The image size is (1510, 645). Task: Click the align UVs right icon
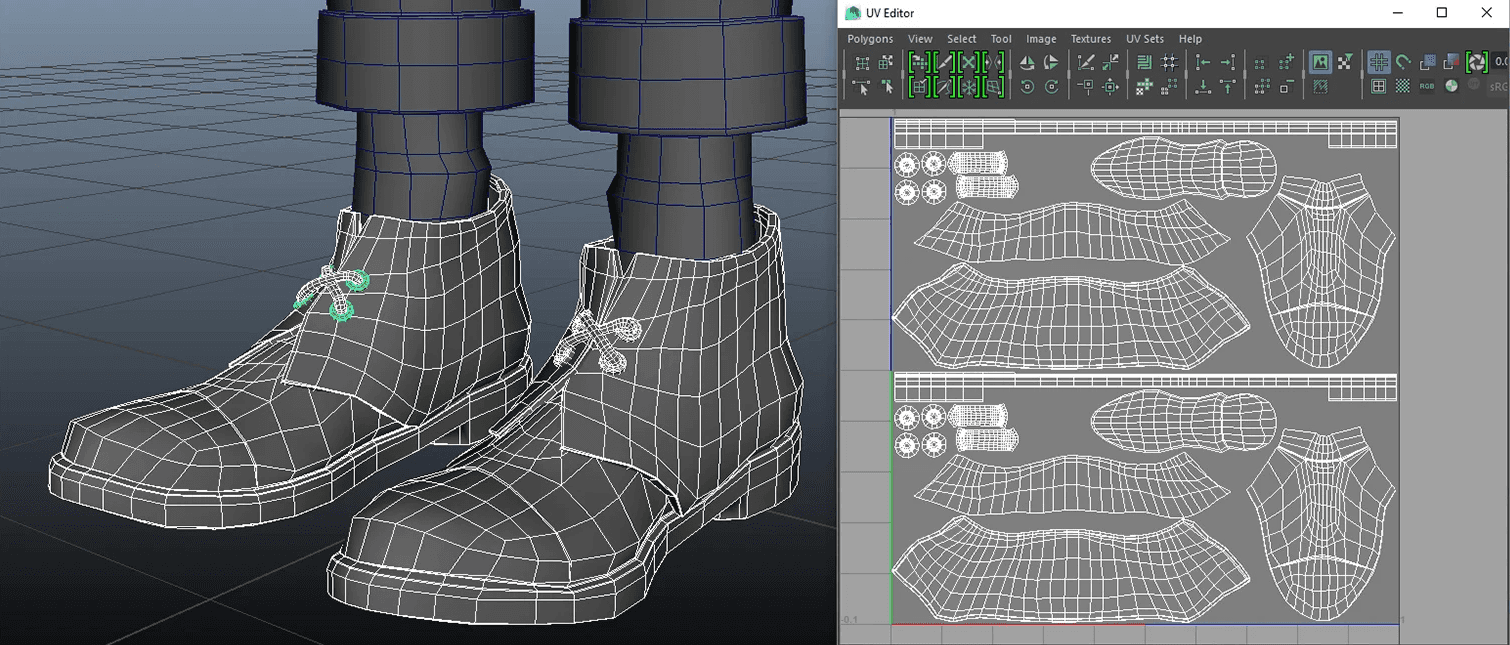[1228, 63]
